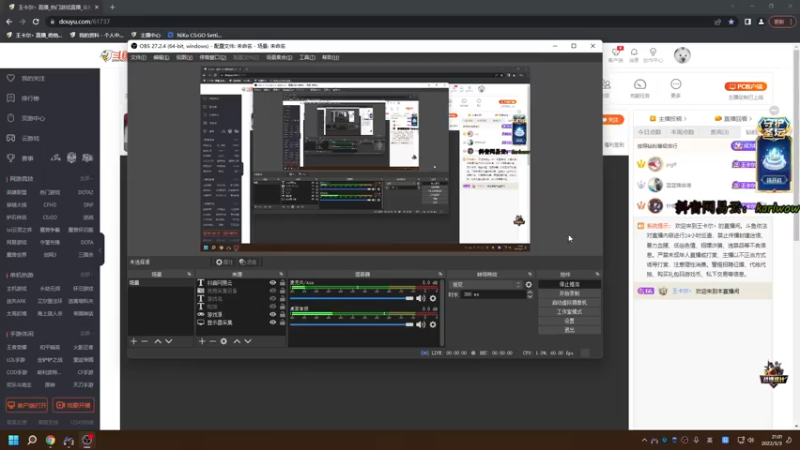800x450 pixels.
Task: Switch to OBS Studio from taskbar
Action: coord(87,440)
